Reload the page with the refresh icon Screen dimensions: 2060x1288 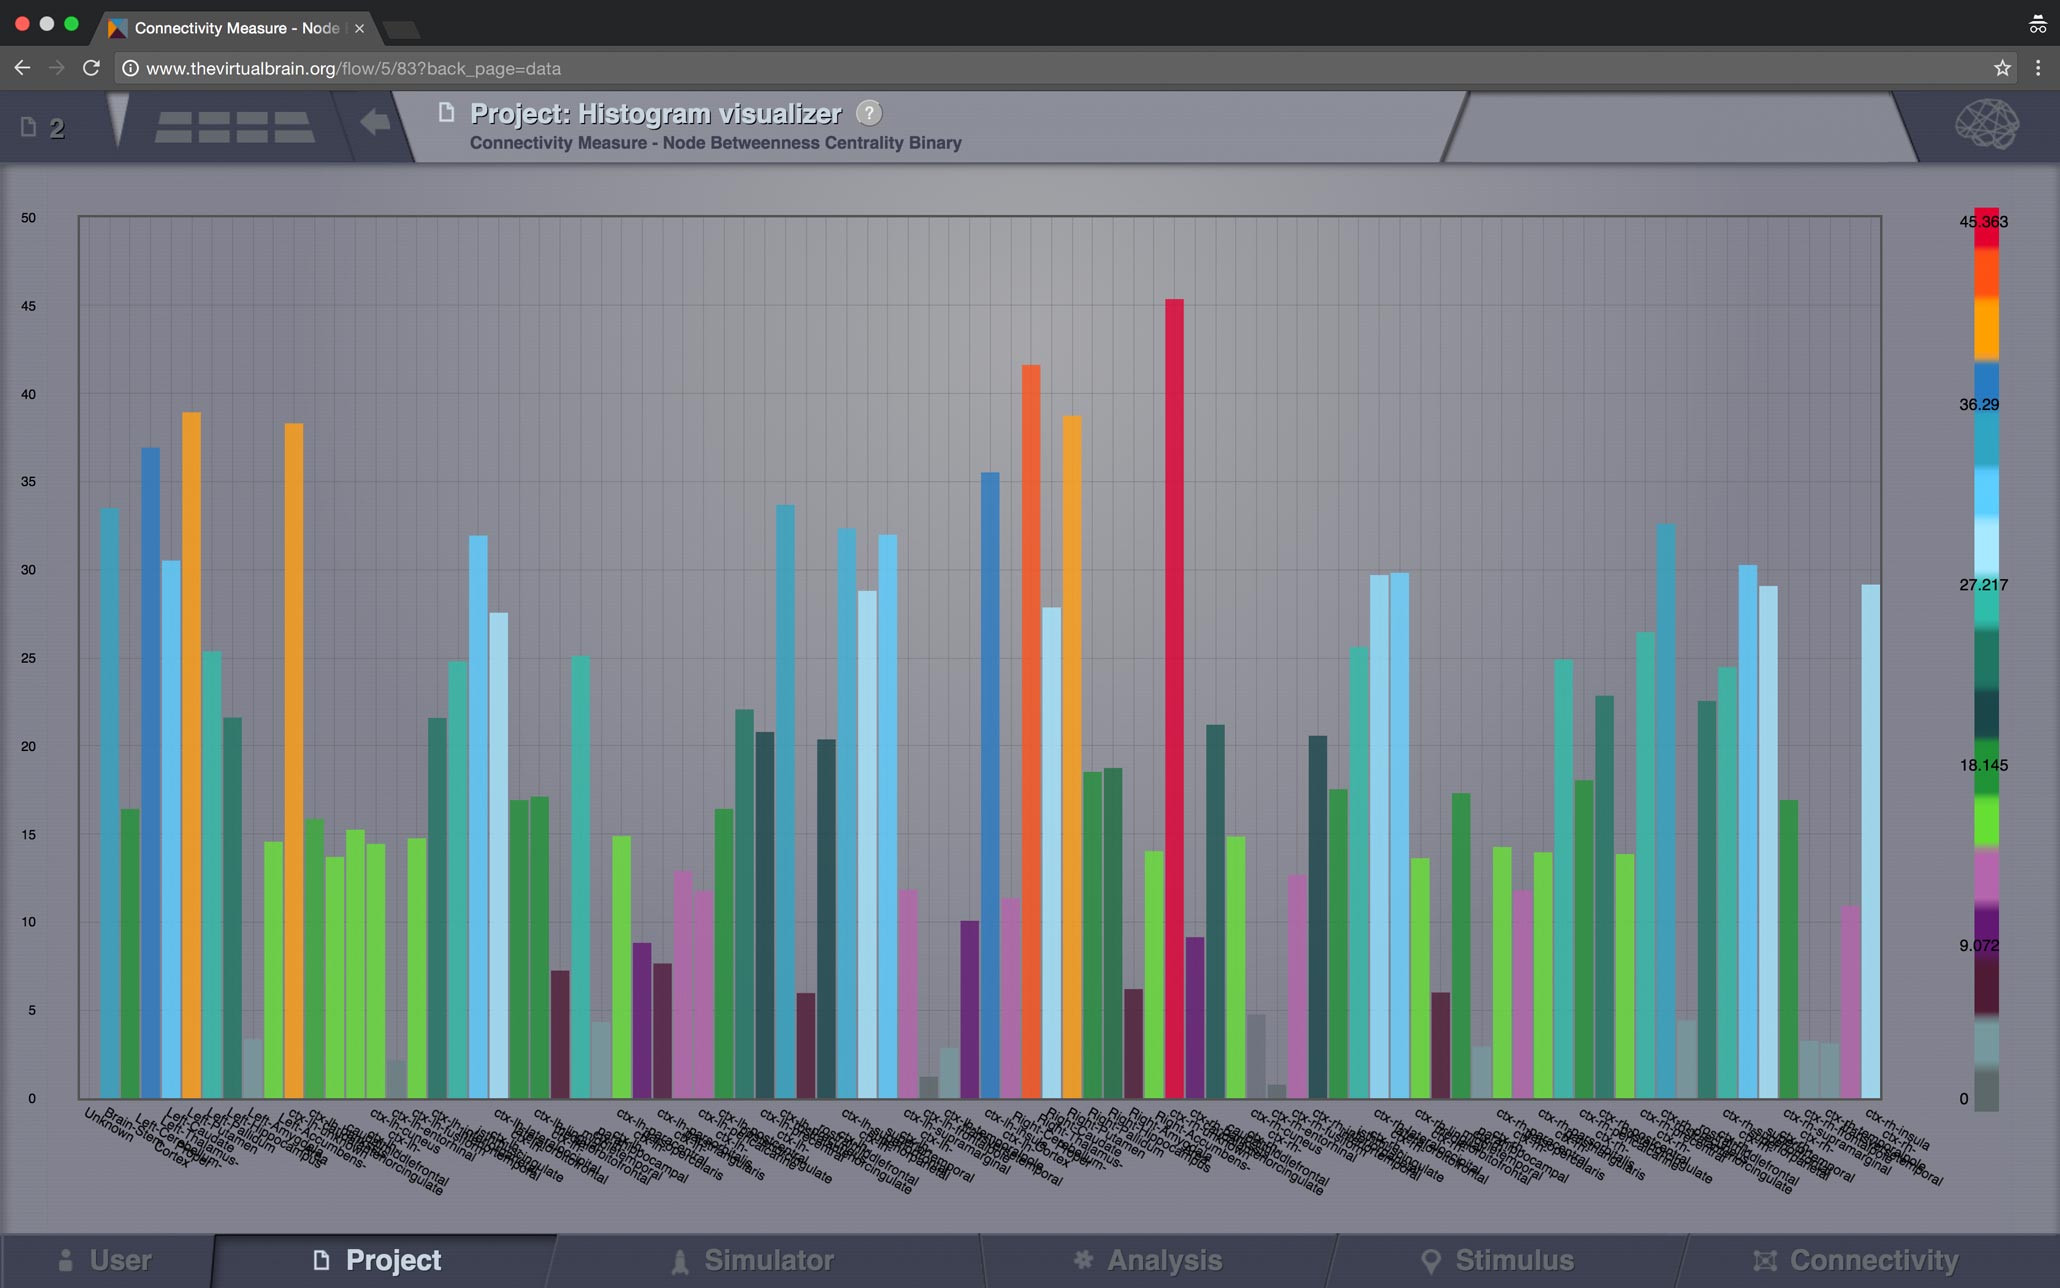(x=91, y=68)
